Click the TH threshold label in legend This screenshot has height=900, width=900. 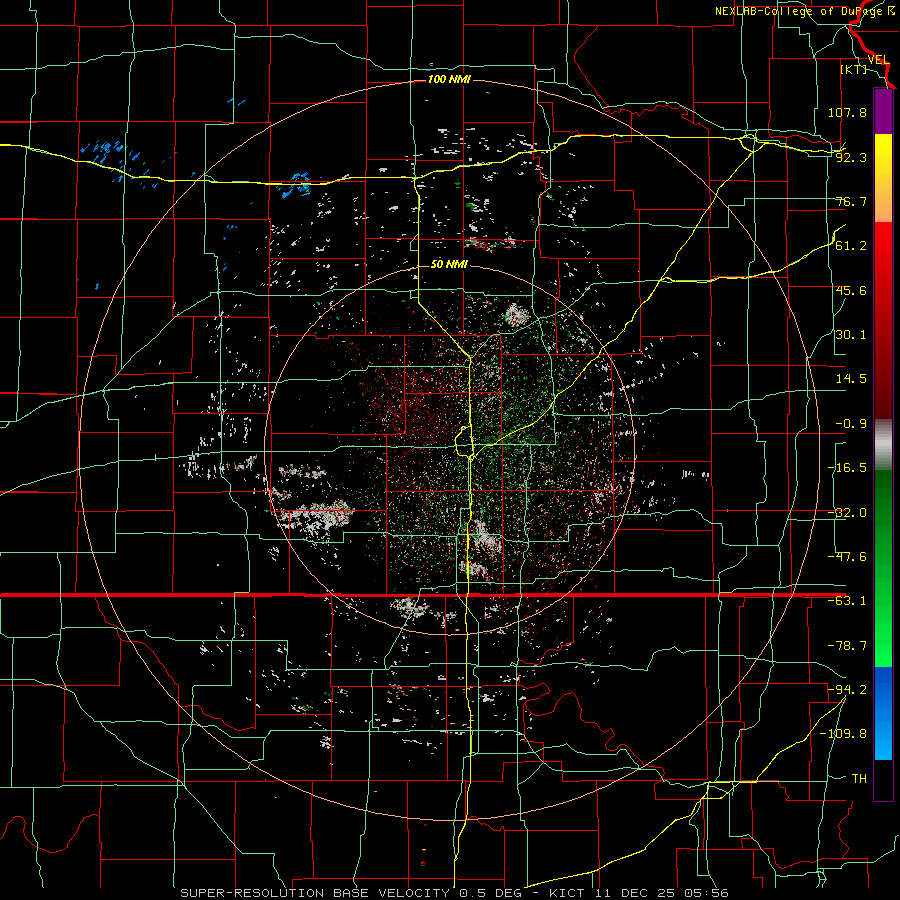pos(859,779)
